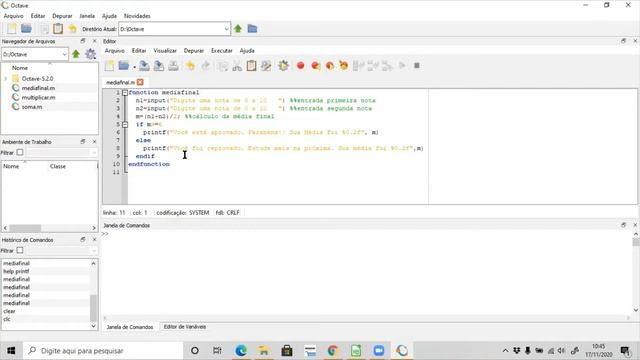Open the Diretório Atual dropdown
640x360 pixels.
[227, 29]
